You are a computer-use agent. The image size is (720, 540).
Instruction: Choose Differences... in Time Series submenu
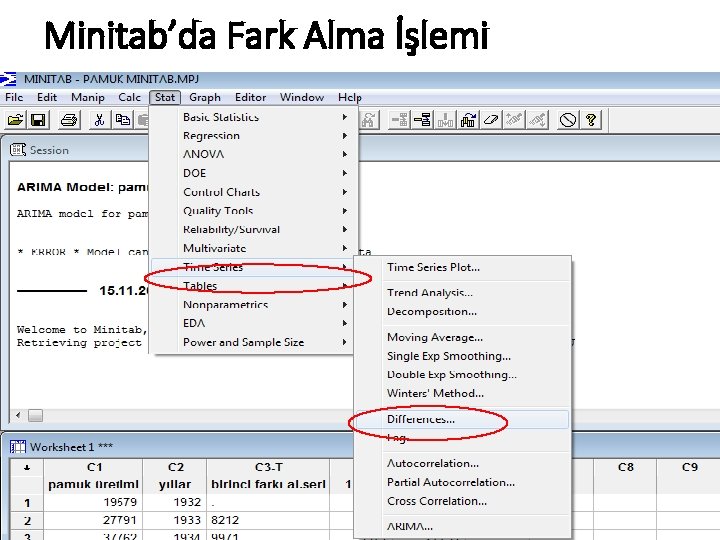462,419
